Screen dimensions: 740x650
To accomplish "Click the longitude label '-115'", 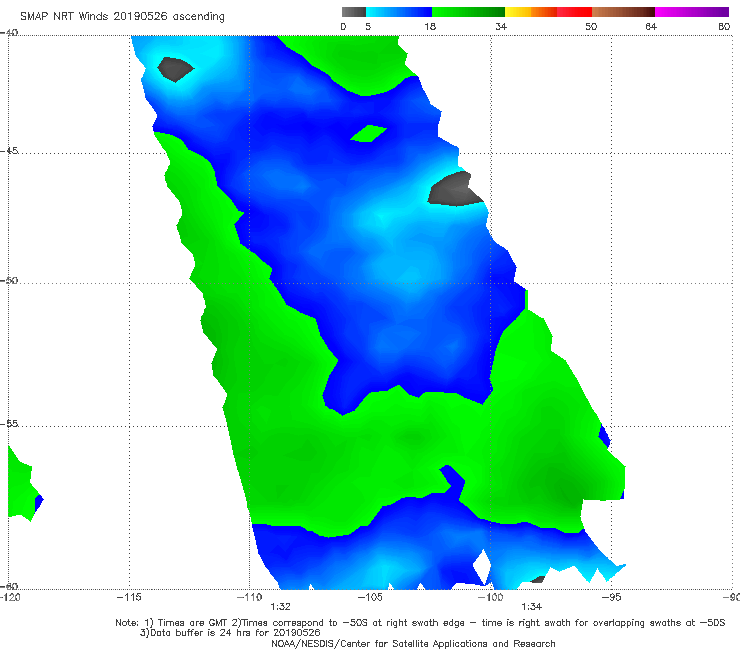I will (129, 597).
